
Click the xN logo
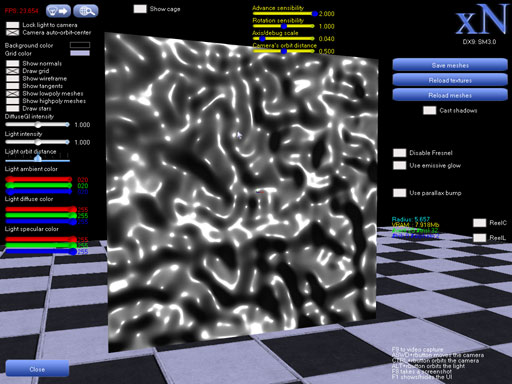coord(481,20)
